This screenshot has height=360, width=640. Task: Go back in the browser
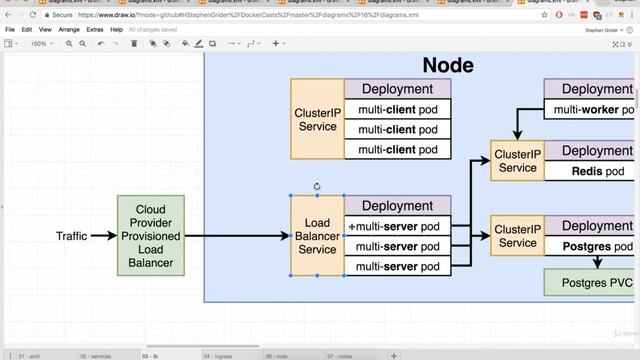pos(8,15)
